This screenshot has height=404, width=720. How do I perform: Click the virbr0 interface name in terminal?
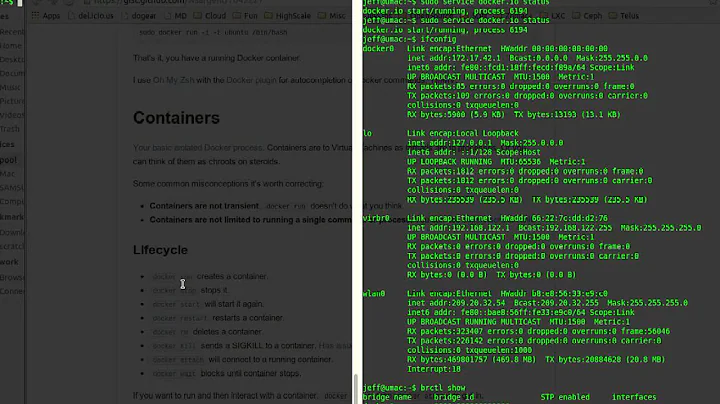click(376, 218)
